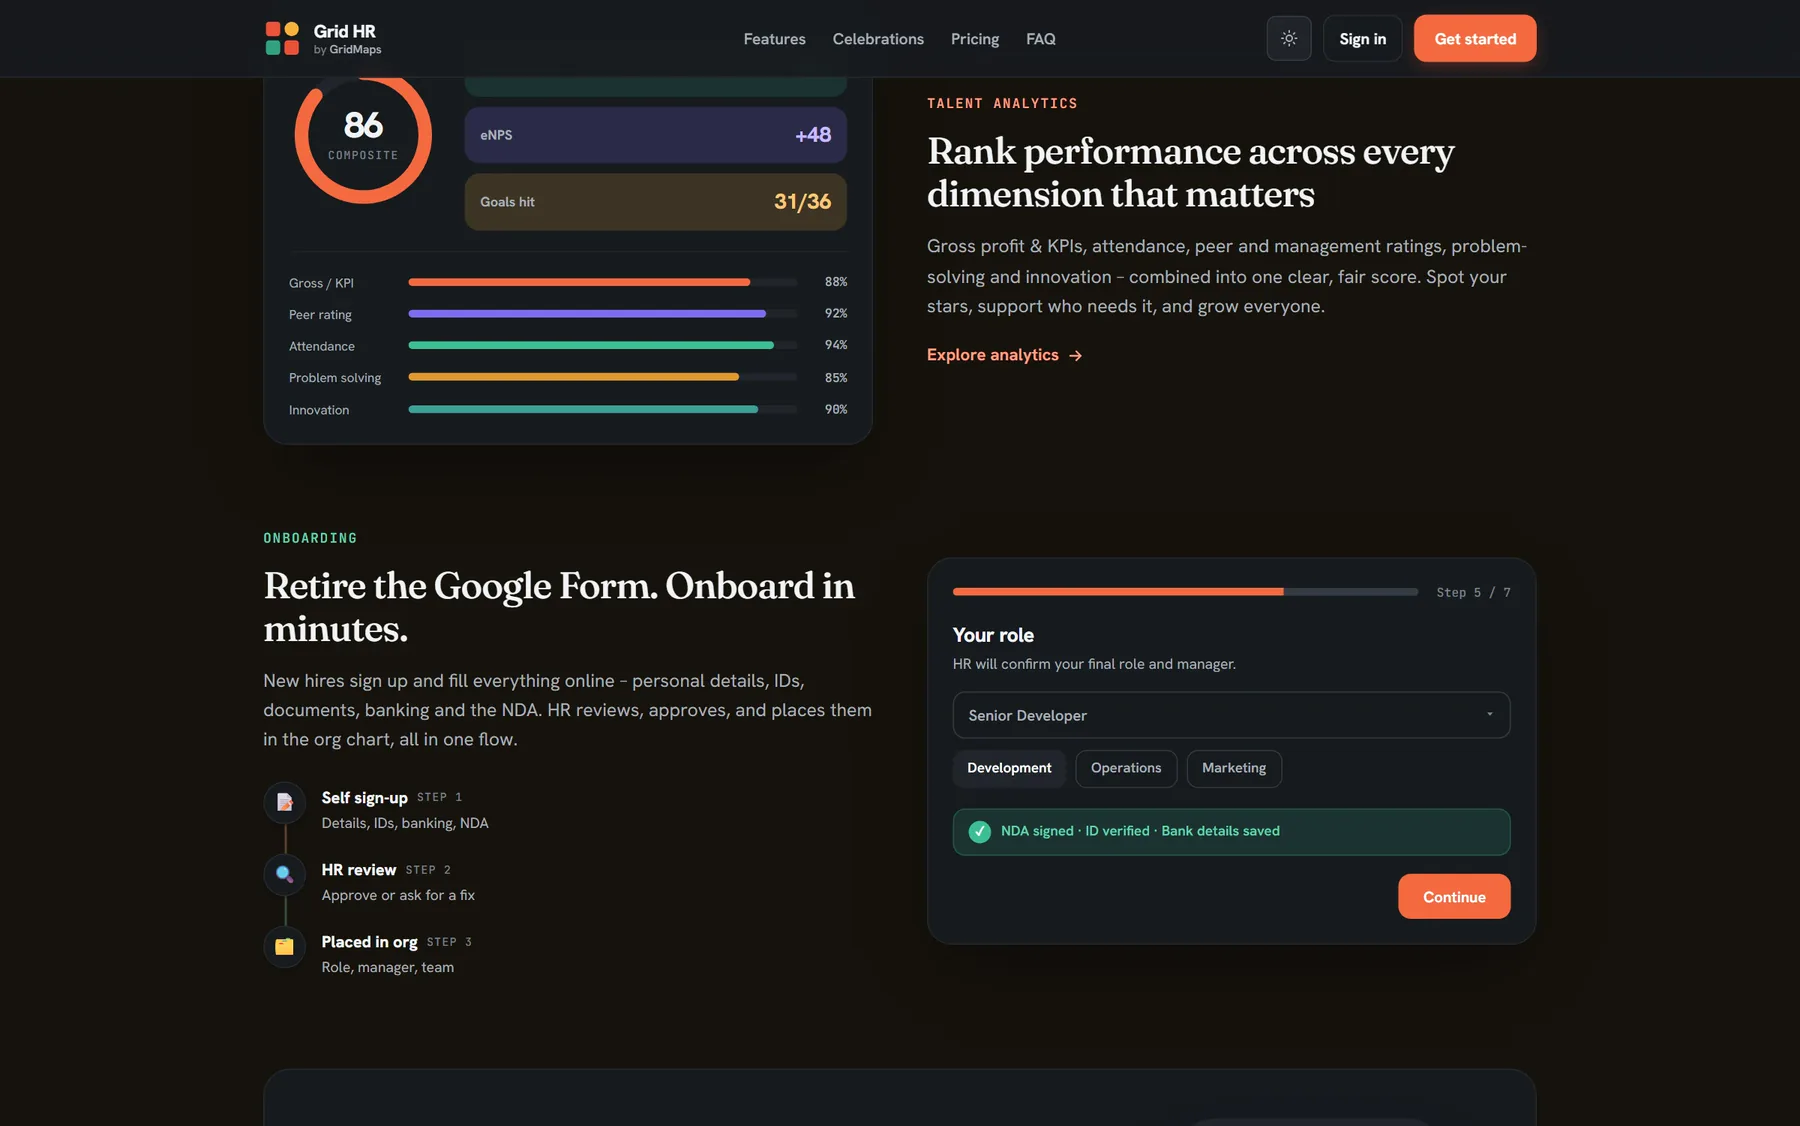Image resolution: width=1800 pixels, height=1126 pixels.
Task: Click the Step 5 / 7 label
Action: (1473, 592)
